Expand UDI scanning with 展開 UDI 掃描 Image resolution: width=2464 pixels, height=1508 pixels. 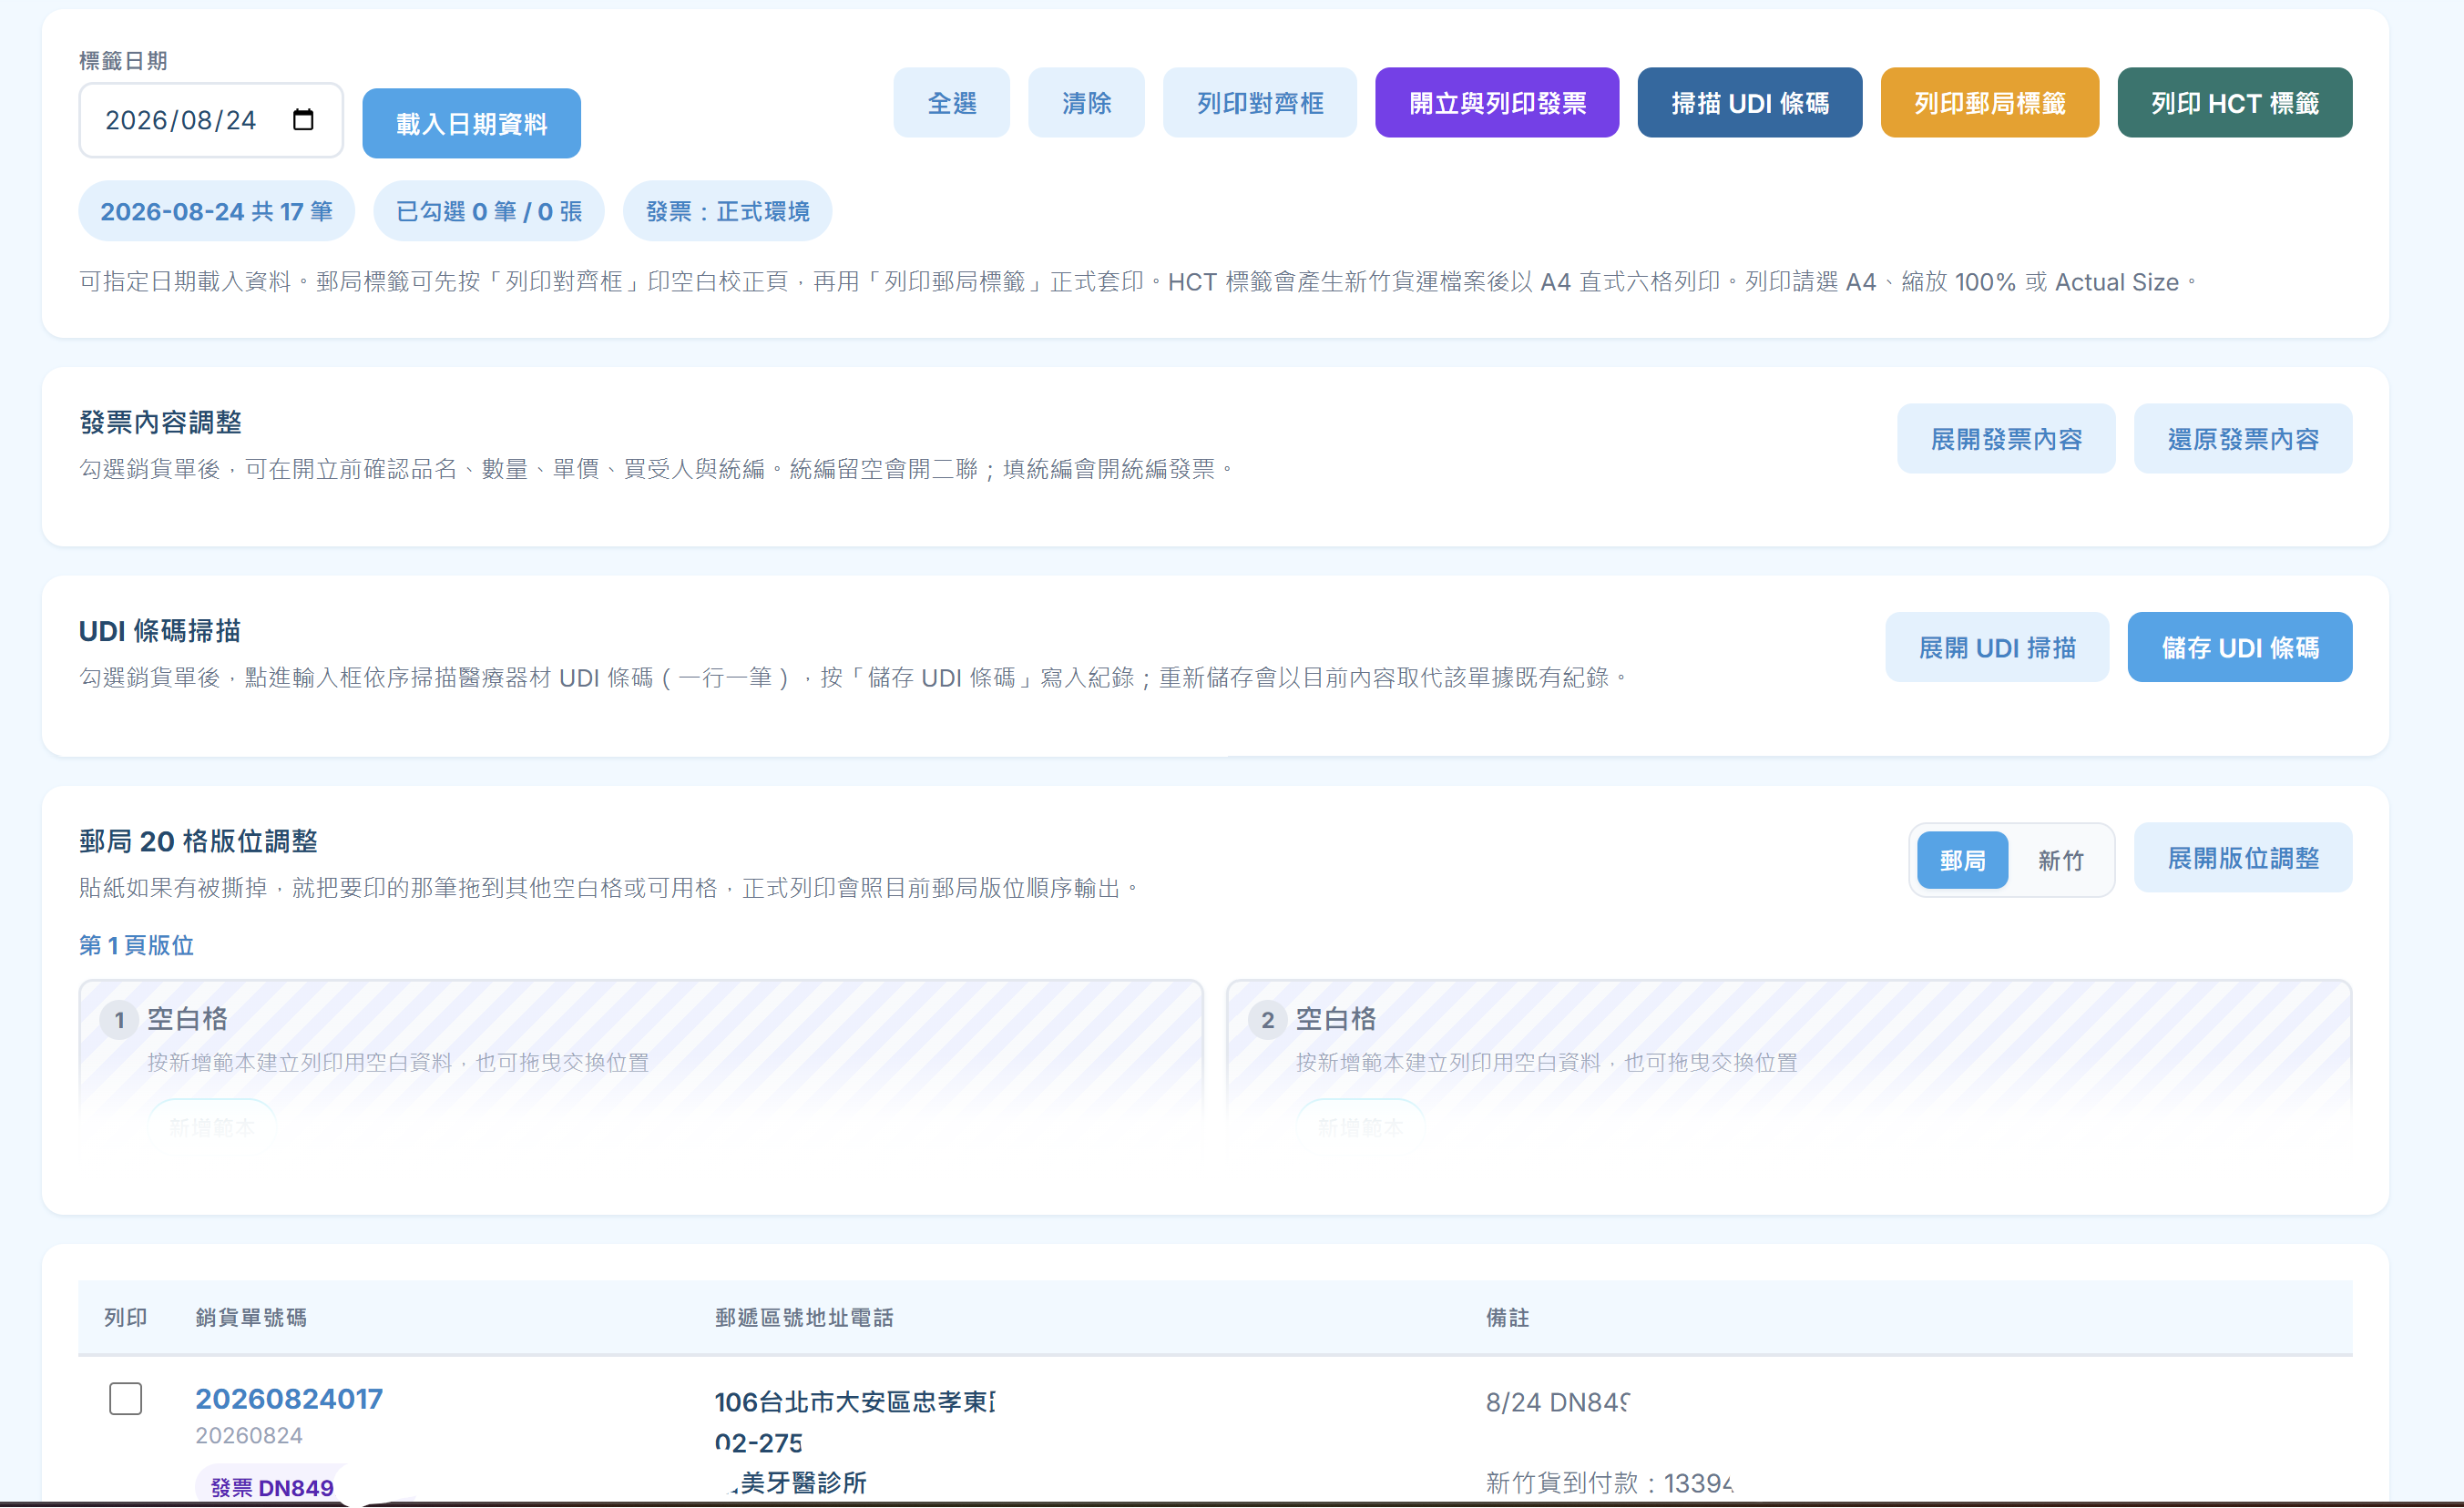pyautogui.click(x=1997, y=648)
